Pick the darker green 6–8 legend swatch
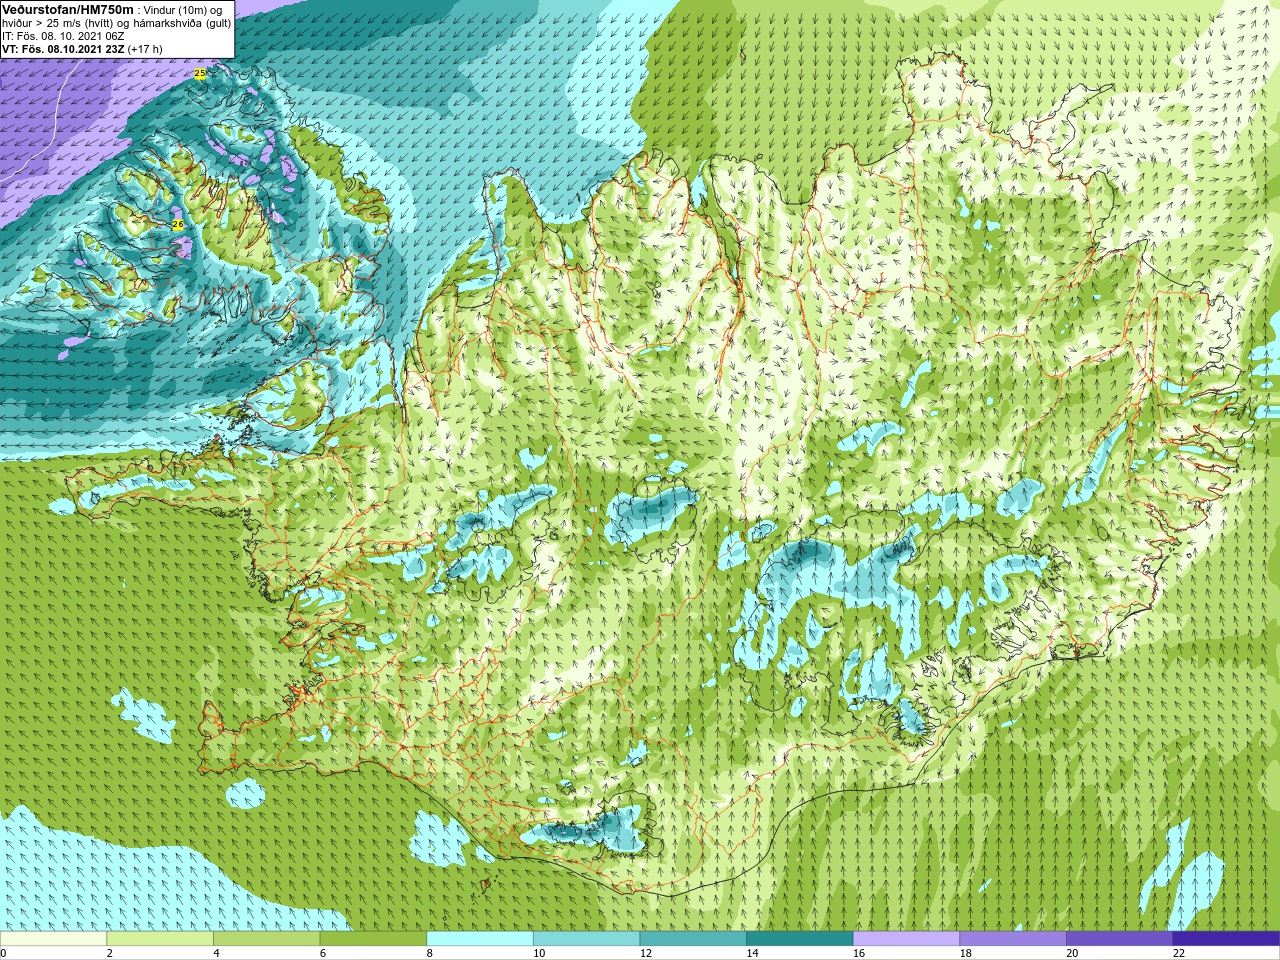 click(x=373, y=939)
